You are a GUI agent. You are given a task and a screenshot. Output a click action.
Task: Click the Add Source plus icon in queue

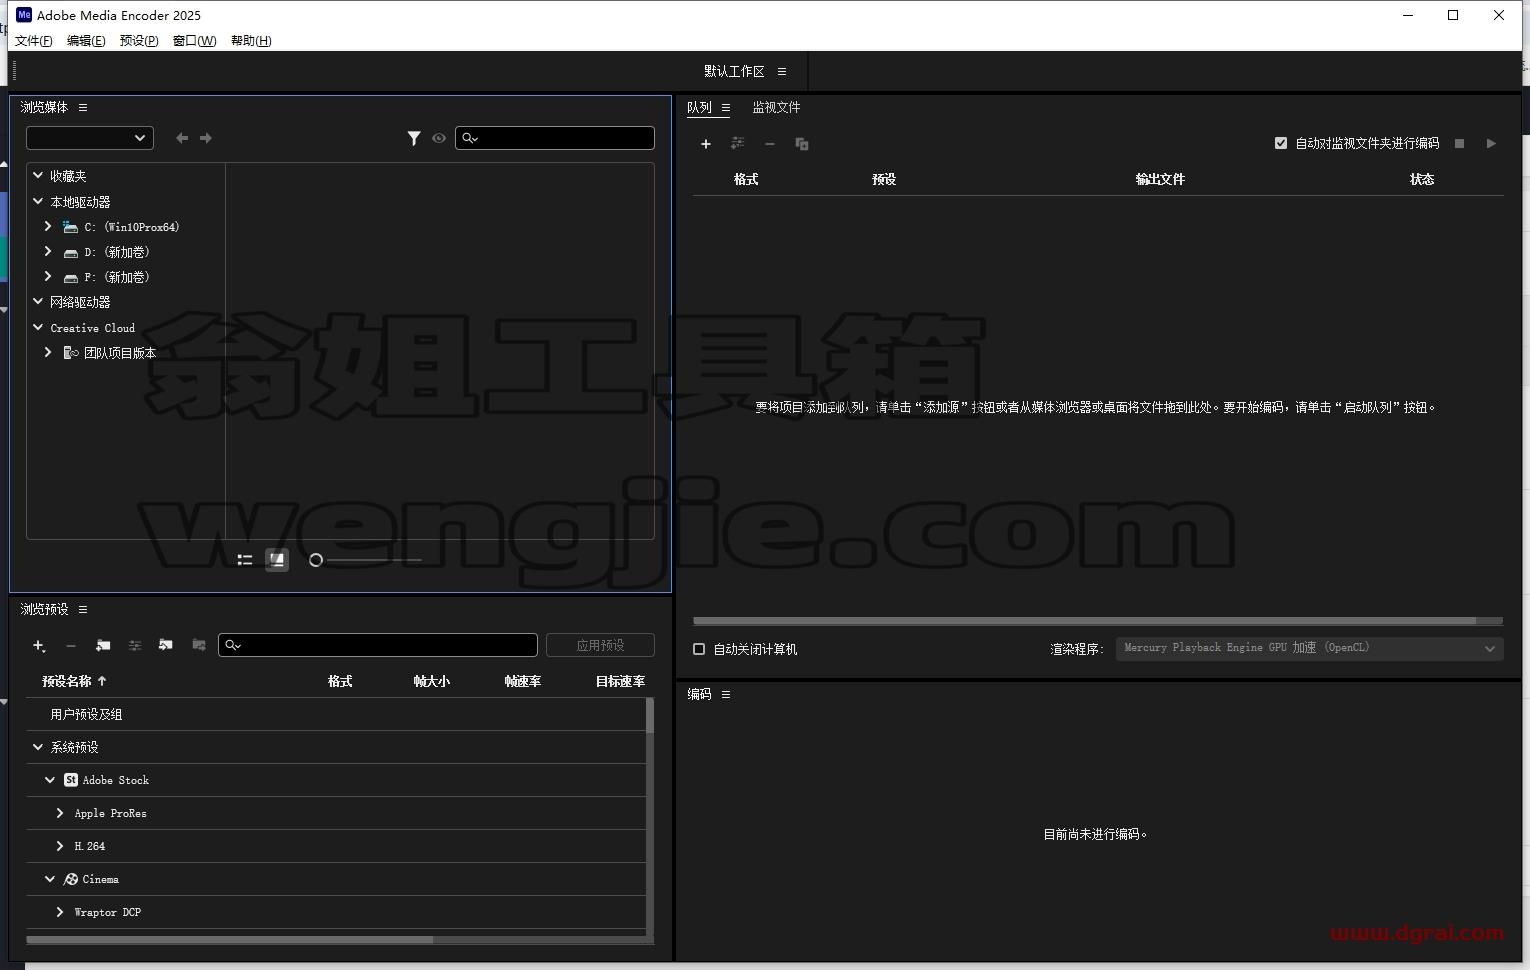(x=705, y=144)
